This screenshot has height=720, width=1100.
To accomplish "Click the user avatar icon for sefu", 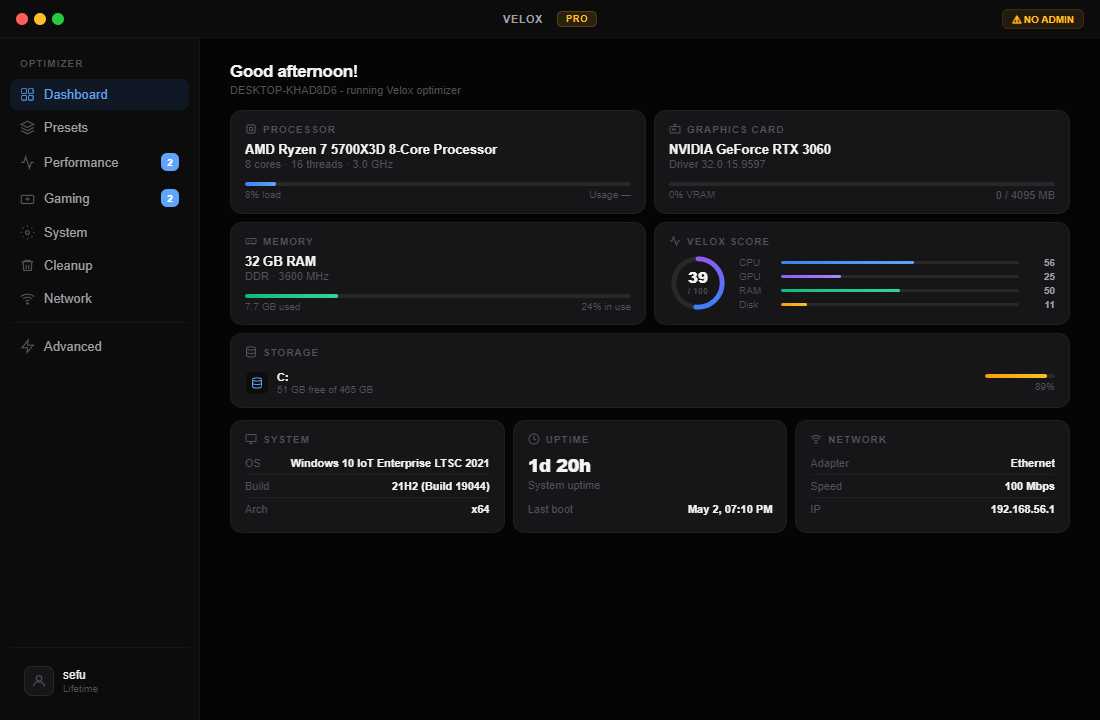I will (x=39, y=681).
